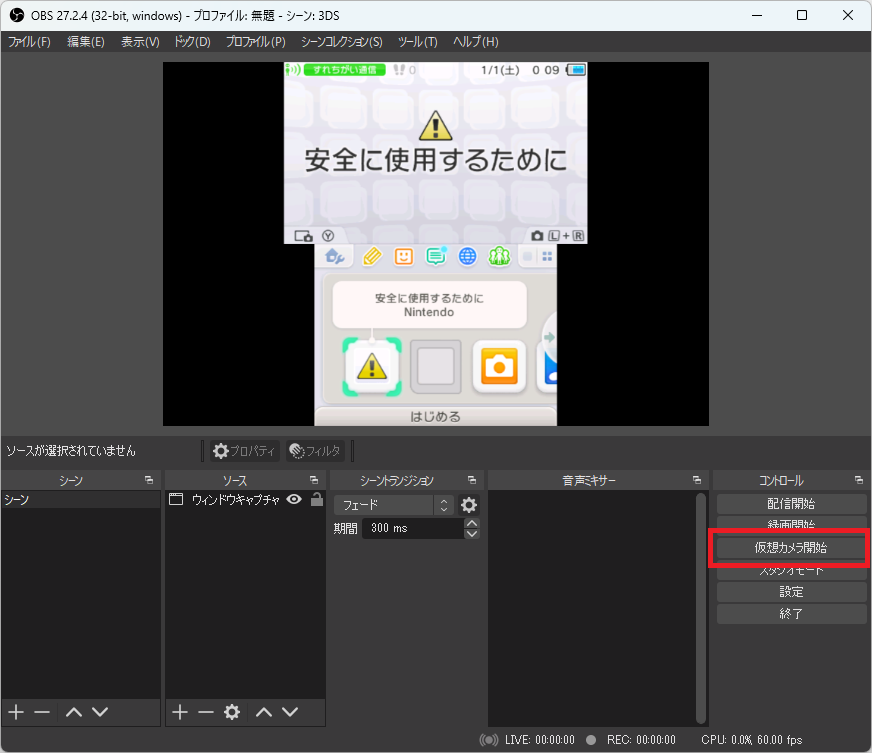Move source up with arrow icon
Image resolution: width=872 pixels, height=753 pixels.
[264, 712]
